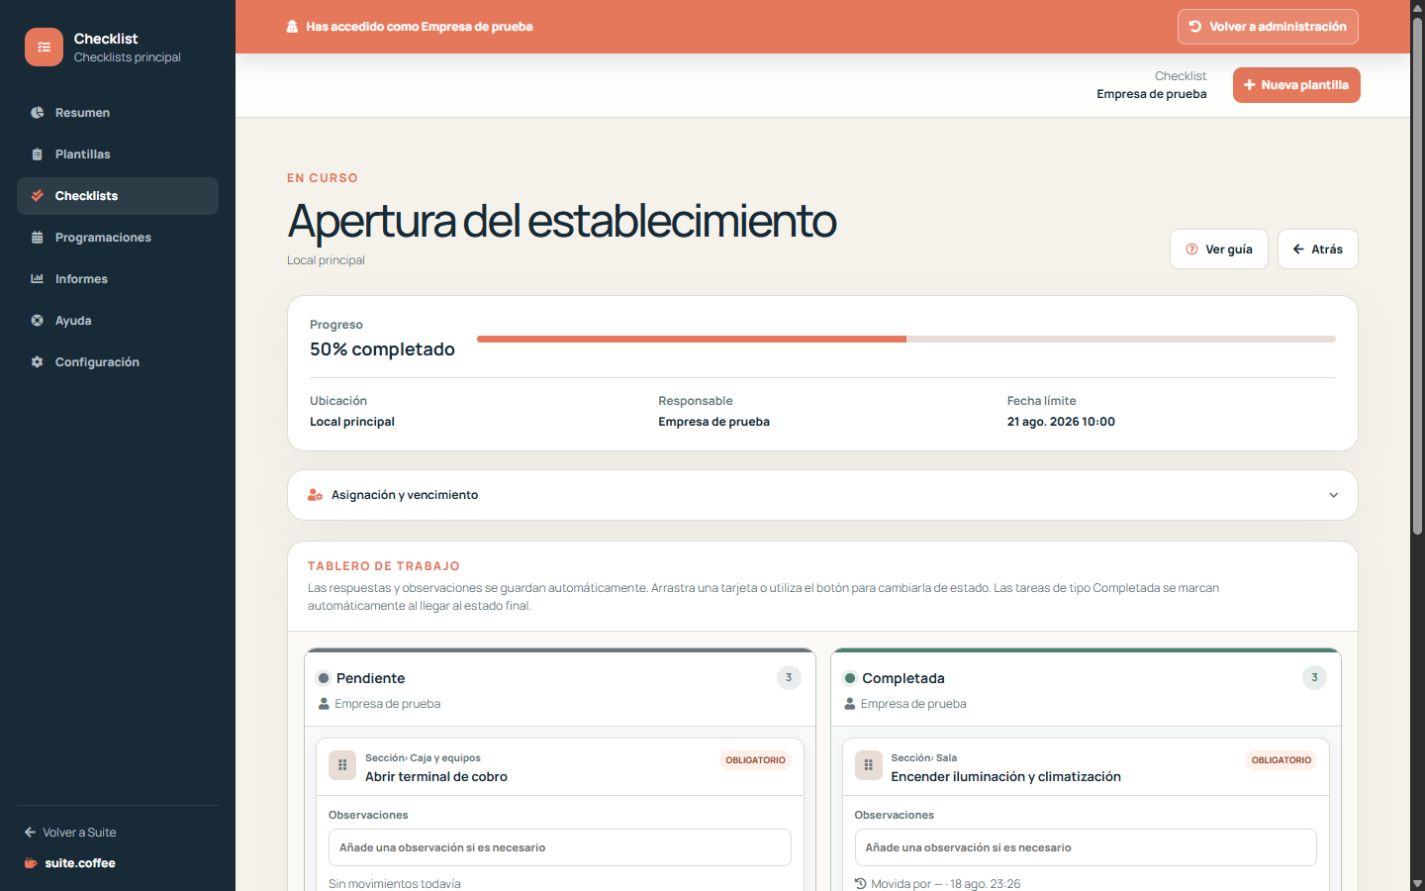The width and height of the screenshot is (1425, 891).
Task: Open Configuración from the sidebar
Action: point(118,362)
